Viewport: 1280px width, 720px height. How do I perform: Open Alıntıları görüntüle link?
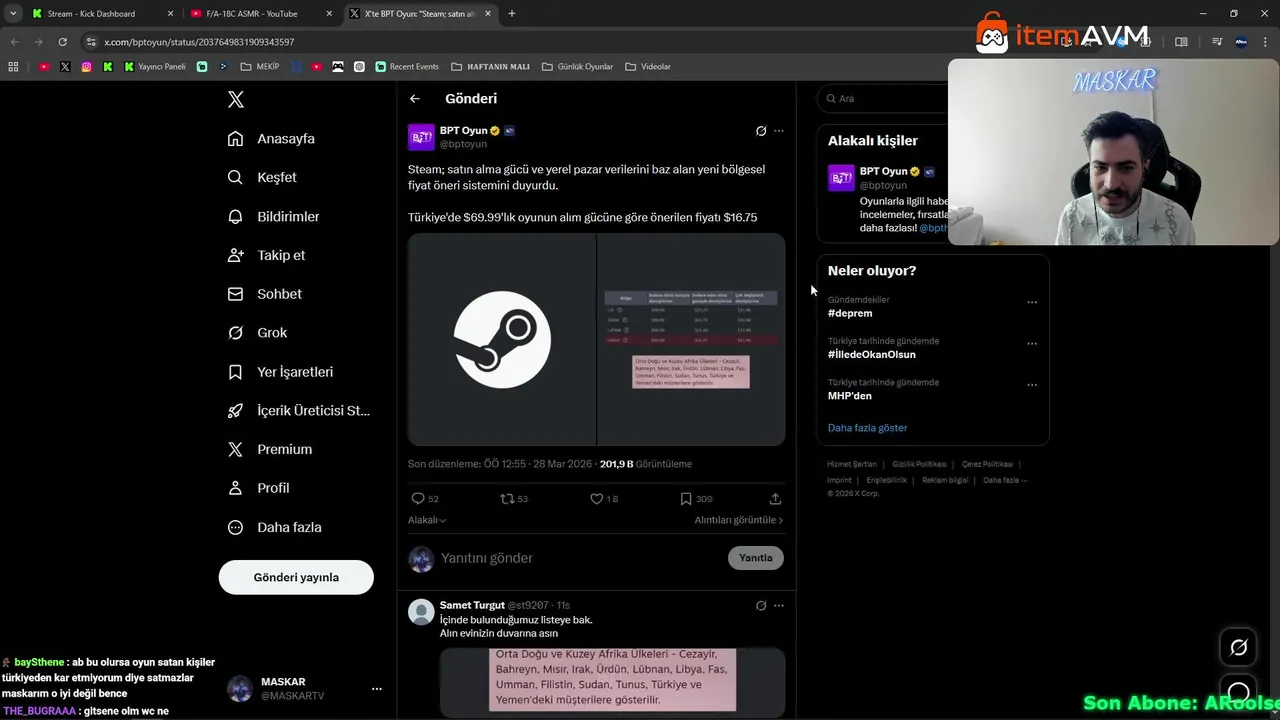(739, 520)
